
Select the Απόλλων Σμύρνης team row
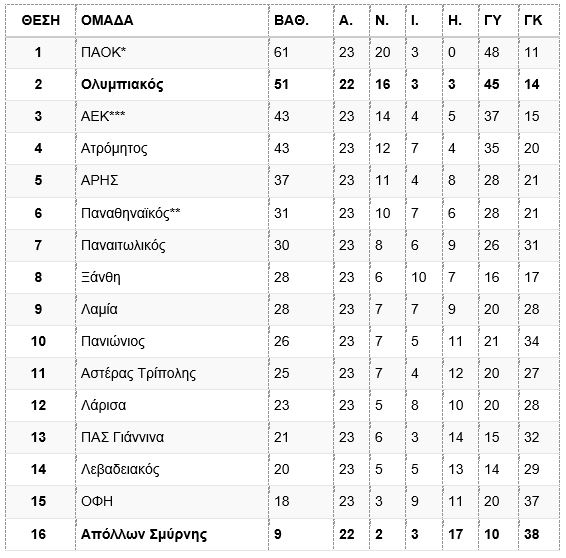click(282, 534)
